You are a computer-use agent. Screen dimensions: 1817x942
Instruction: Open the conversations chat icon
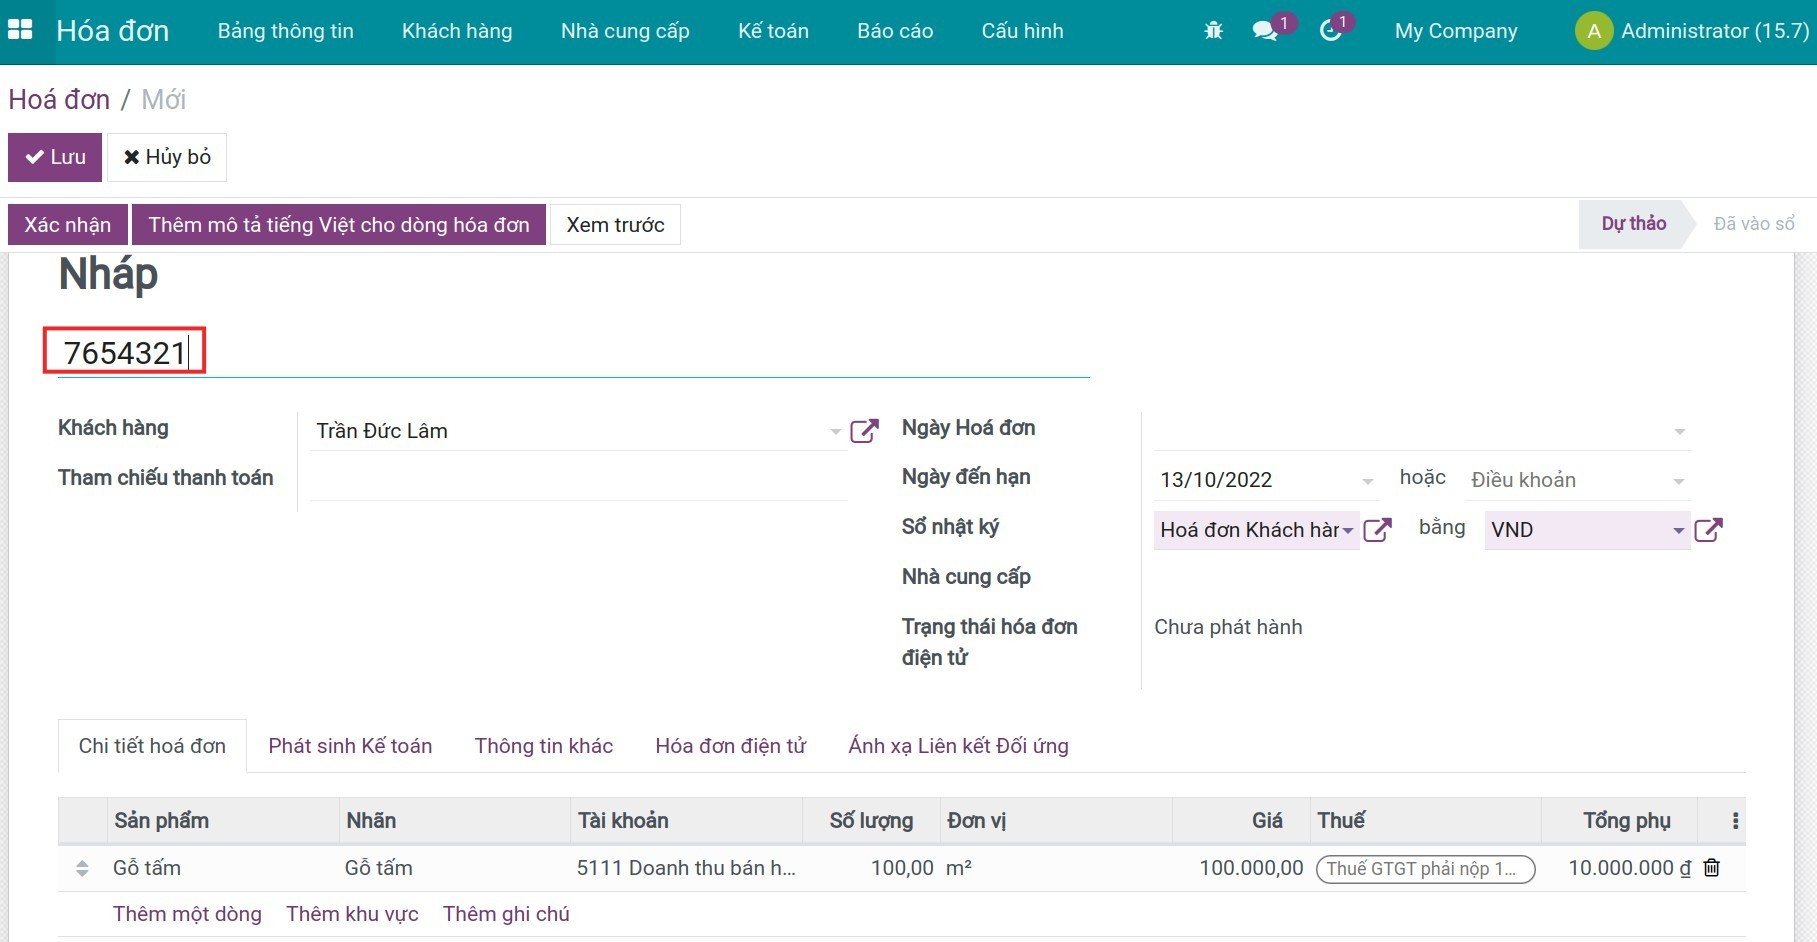[1265, 31]
